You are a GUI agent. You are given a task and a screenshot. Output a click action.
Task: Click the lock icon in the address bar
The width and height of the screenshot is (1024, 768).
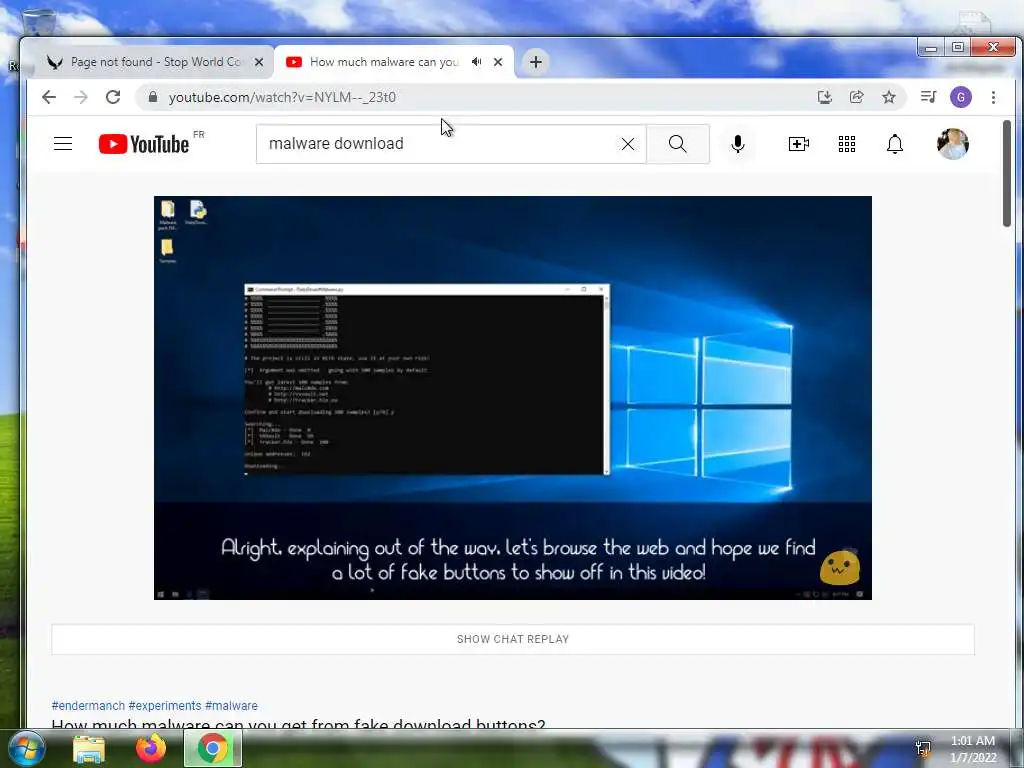tap(153, 97)
